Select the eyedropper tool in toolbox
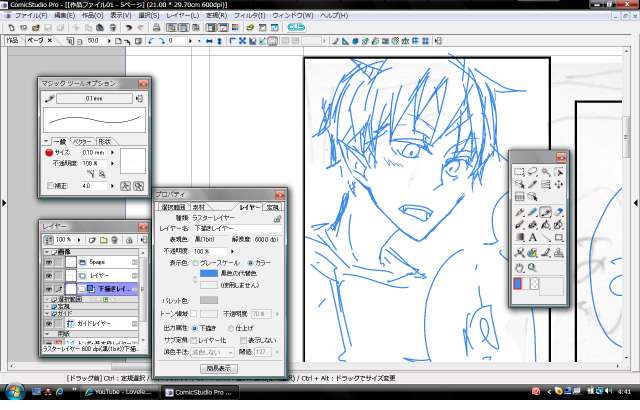 [x=532, y=184]
